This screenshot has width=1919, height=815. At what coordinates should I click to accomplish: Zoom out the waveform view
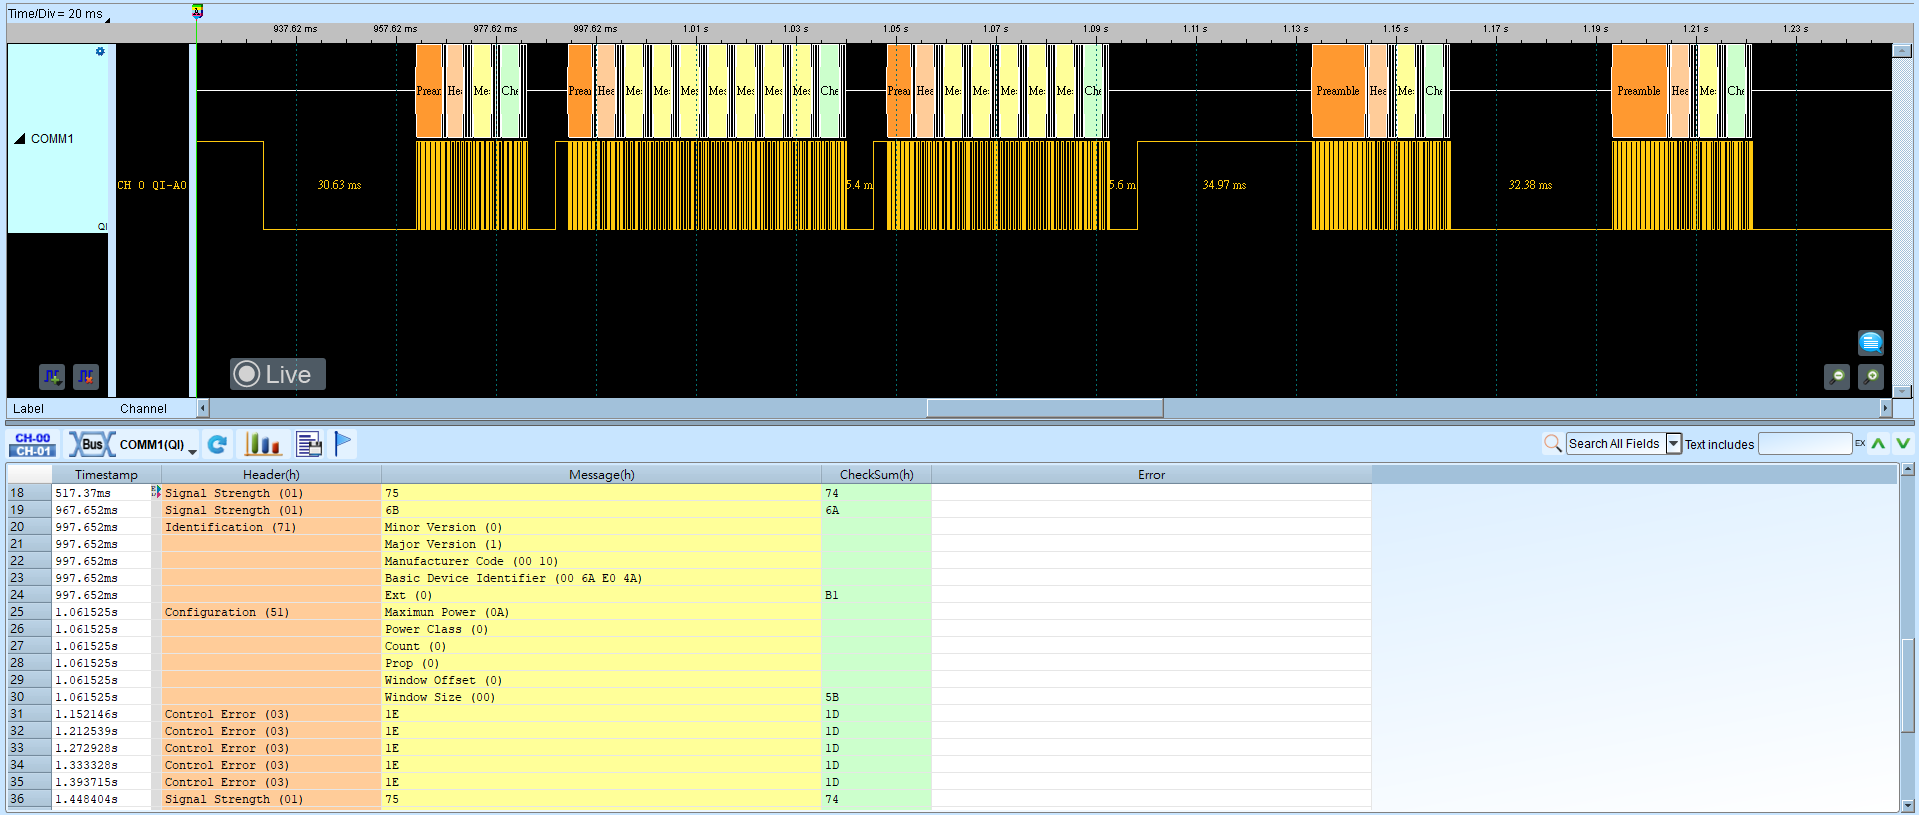click(1837, 377)
